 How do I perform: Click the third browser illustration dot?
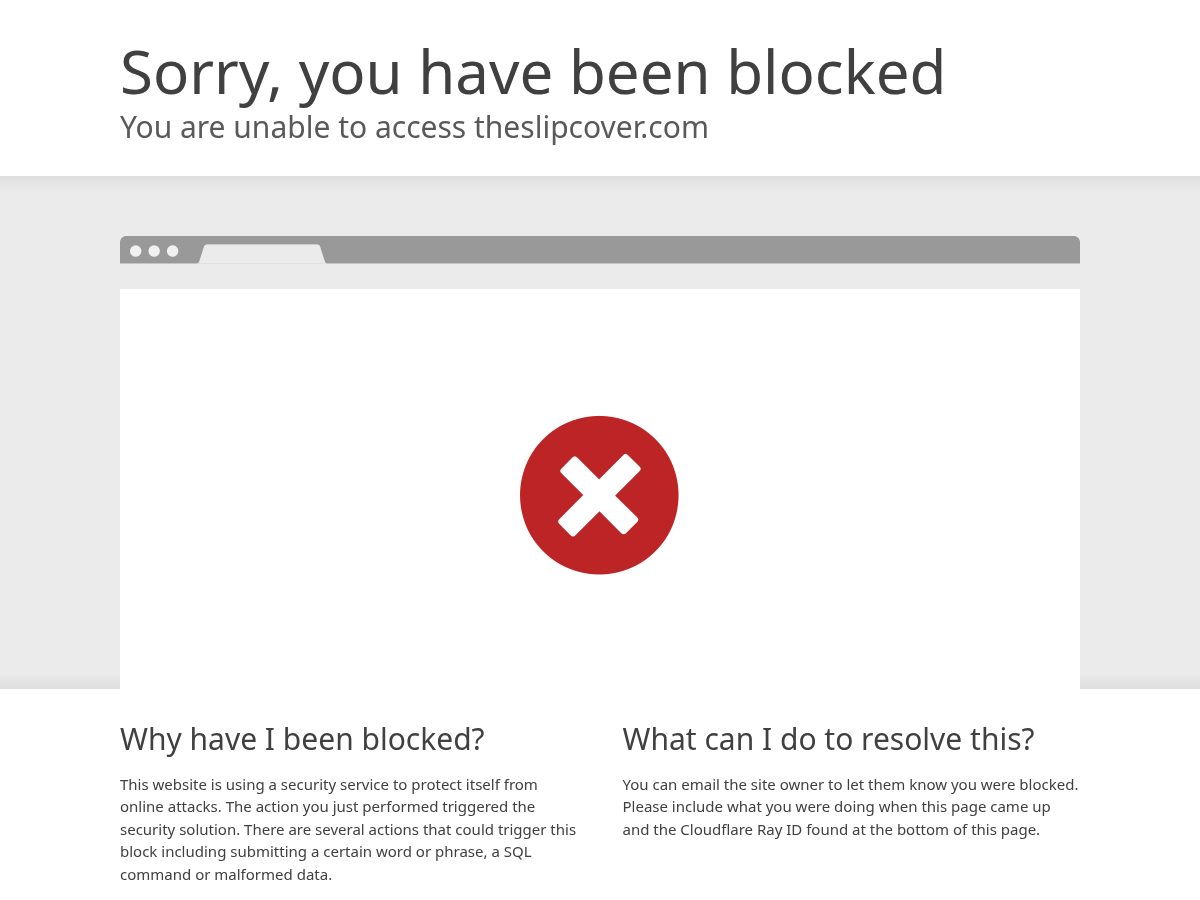(173, 251)
